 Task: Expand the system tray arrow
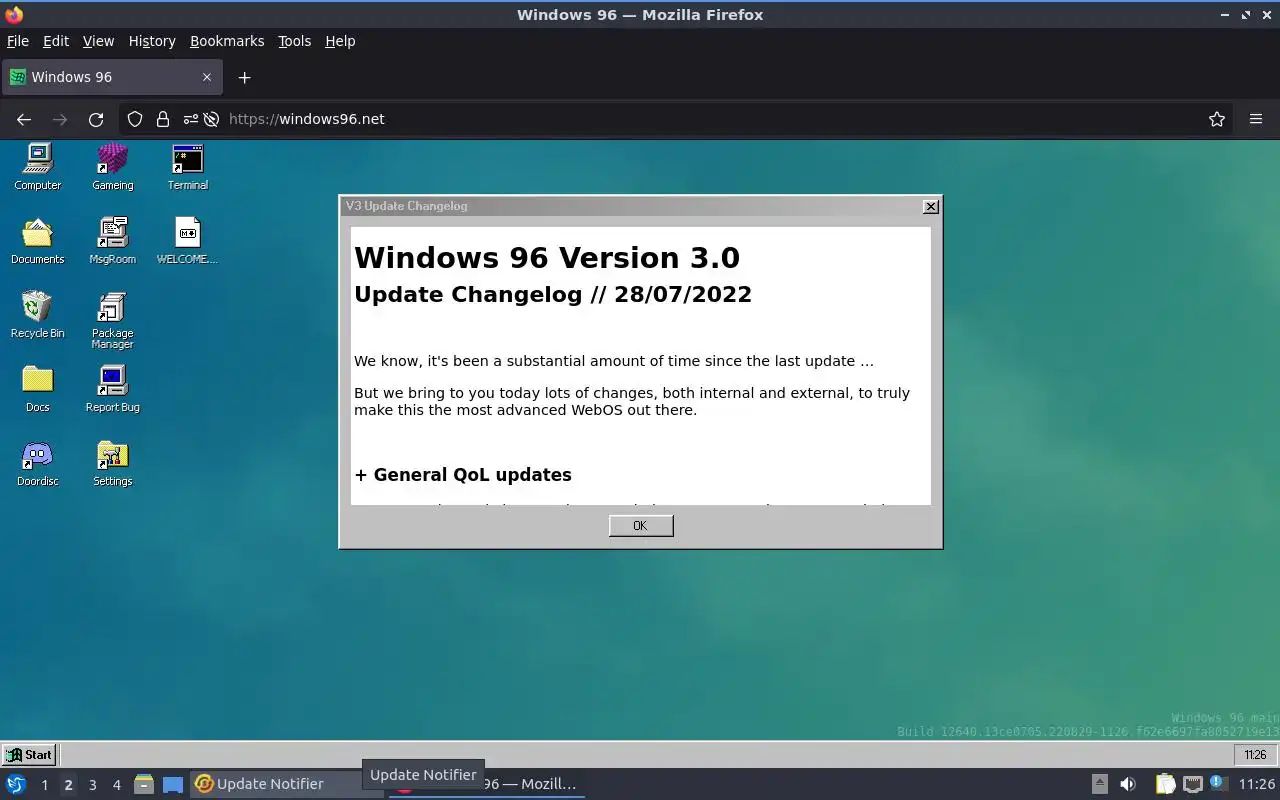coord(1099,784)
